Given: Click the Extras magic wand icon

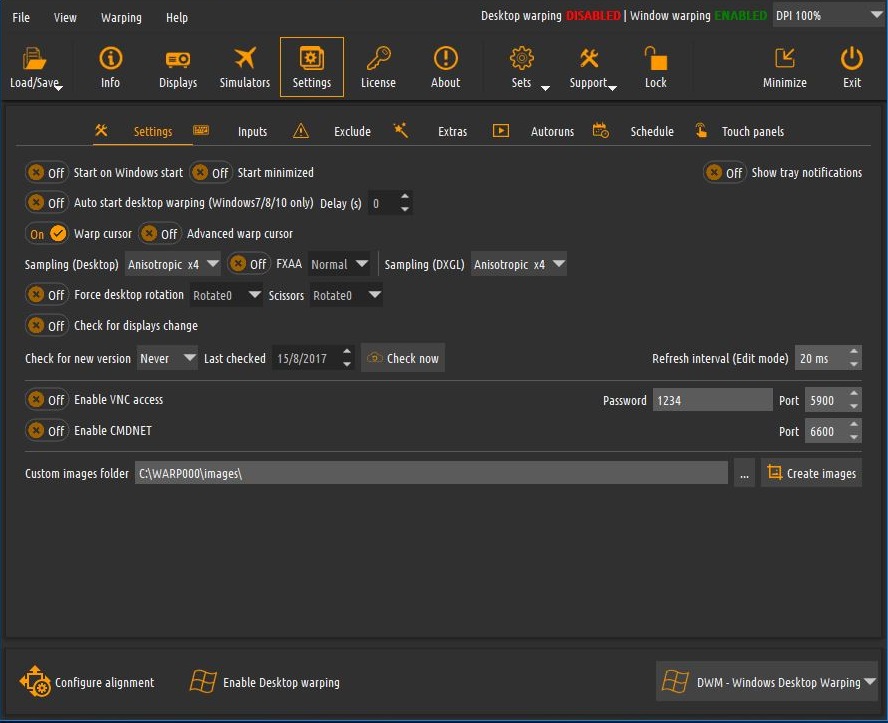Looking at the screenshot, I should click(x=400, y=130).
